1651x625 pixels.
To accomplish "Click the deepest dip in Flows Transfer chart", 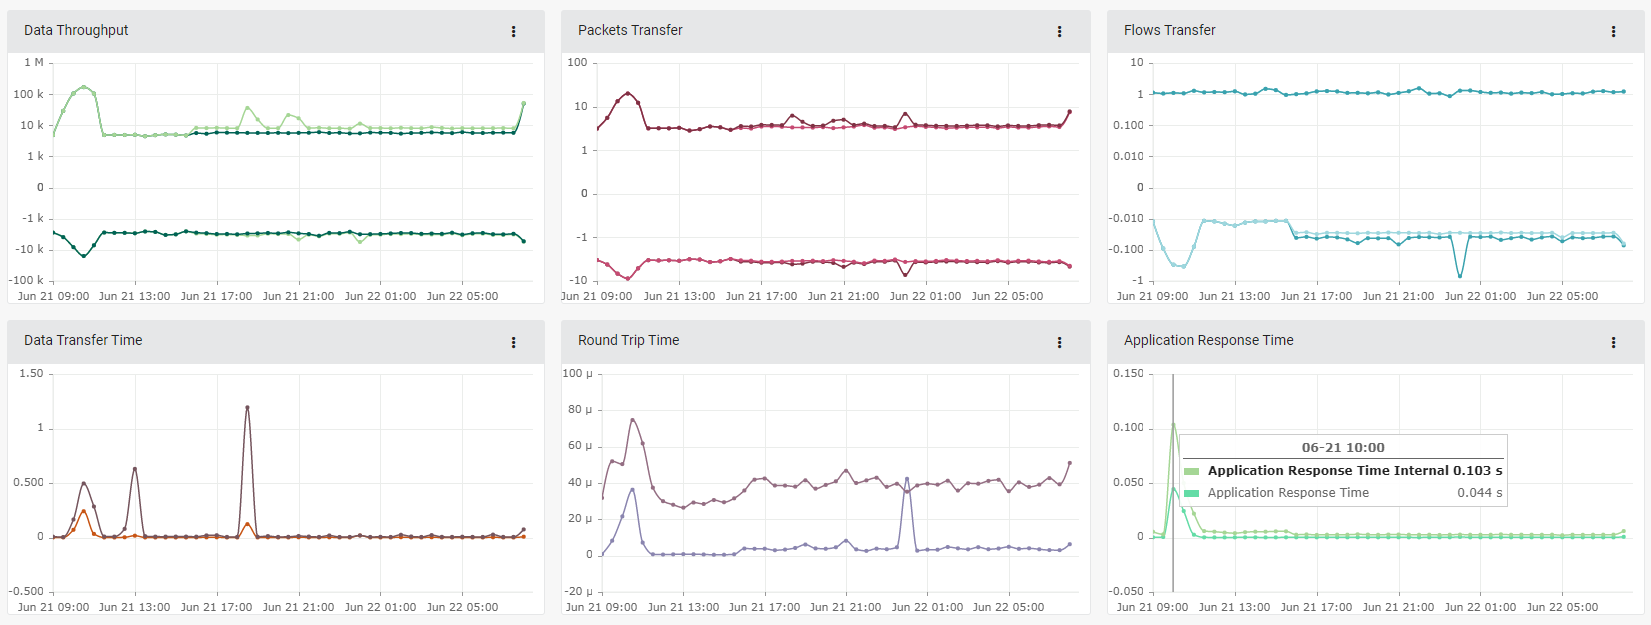I will (1460, 276).
